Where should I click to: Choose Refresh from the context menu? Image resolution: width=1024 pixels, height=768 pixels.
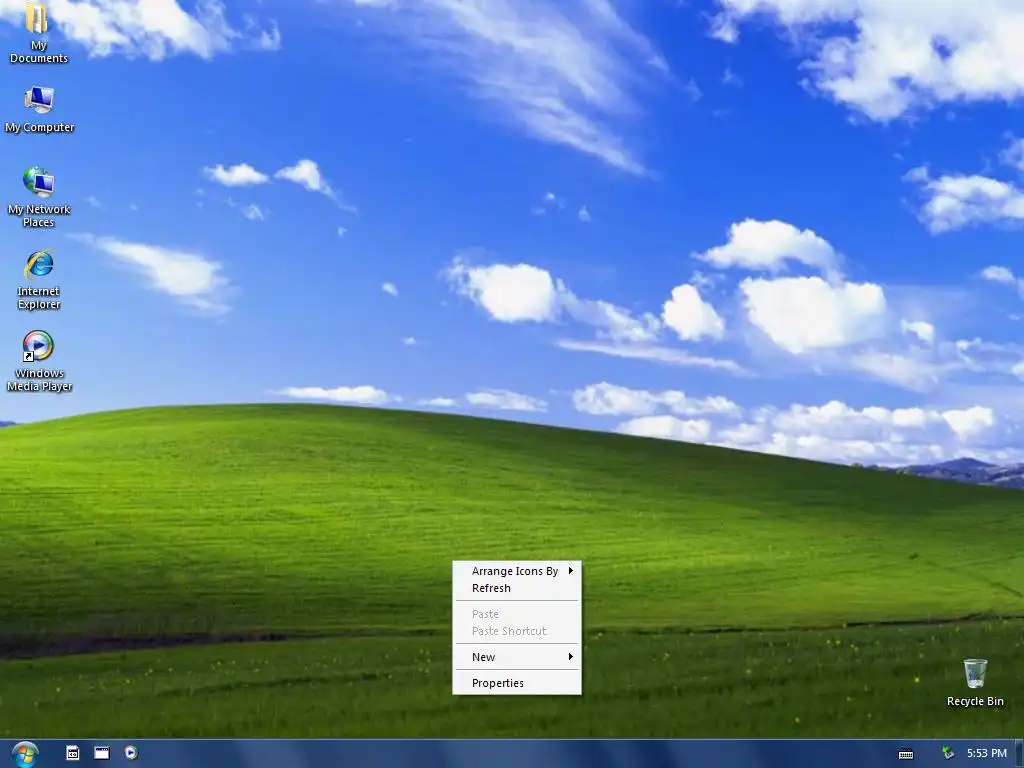[517, 588]
